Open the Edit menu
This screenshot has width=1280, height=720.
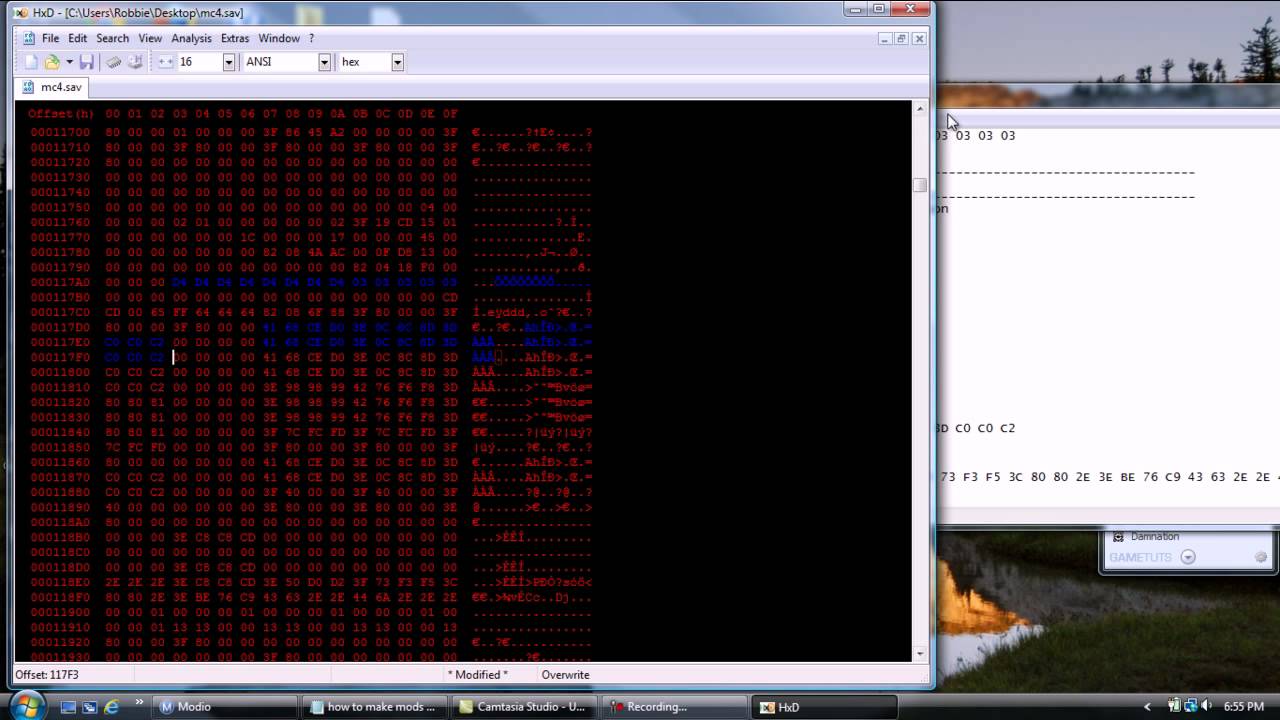[77, 38]
